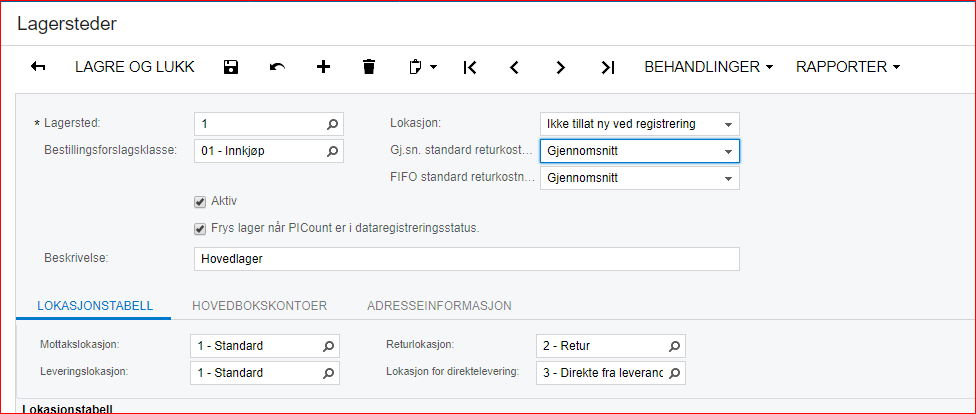Image resolution: width=976 pixels, height=414 pixels.
Task: Add new record with plus icon
Action: (x=323, y=67)
